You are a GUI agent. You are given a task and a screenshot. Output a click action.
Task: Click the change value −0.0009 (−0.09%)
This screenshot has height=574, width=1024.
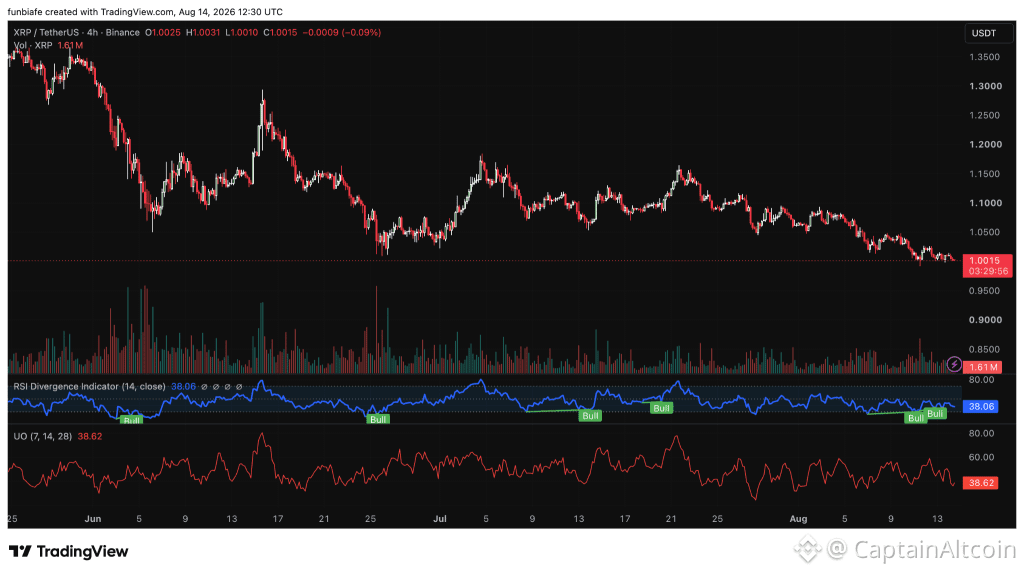click(x=342, y=33)
